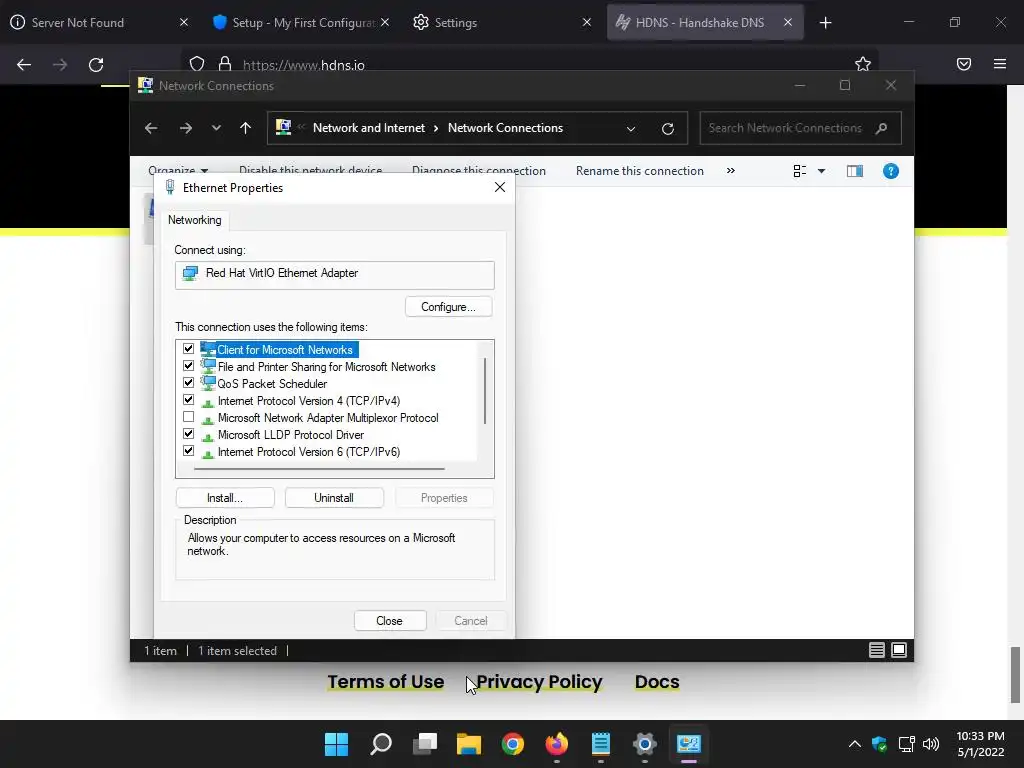Open the Privacy Policy link
The image size is (1024, 768).
[x=539, y=682]
